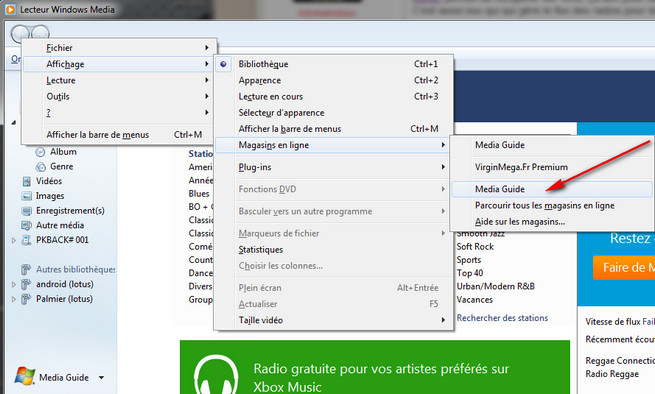Open the Urban/Modern R&B genre

point(495,287)
